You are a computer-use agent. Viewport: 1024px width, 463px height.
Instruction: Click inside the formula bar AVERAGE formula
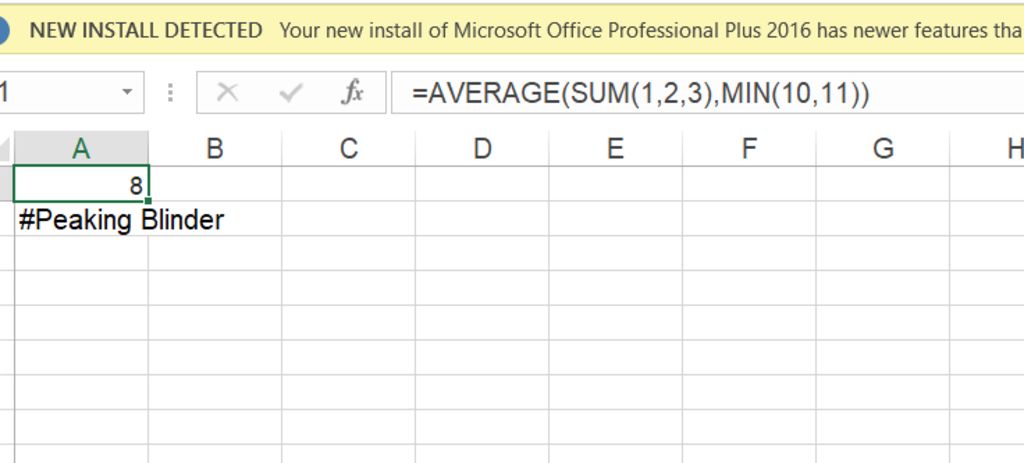[640, 94]
